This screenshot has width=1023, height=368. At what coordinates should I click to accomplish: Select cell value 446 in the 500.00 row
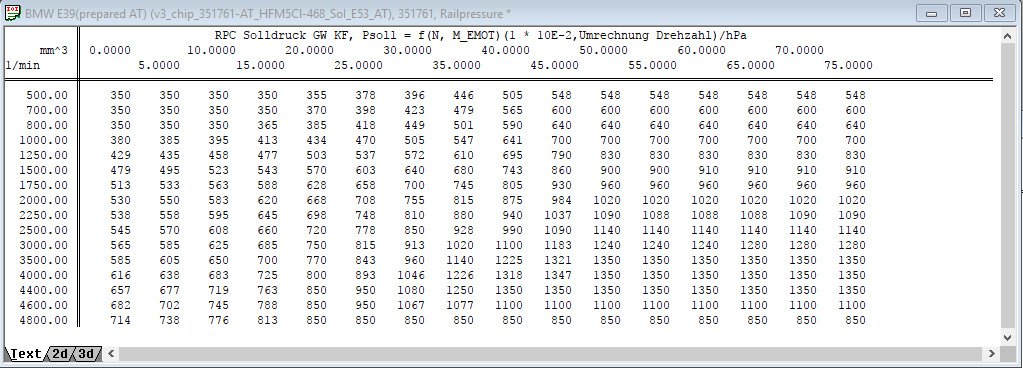click(x=463, y=95)
